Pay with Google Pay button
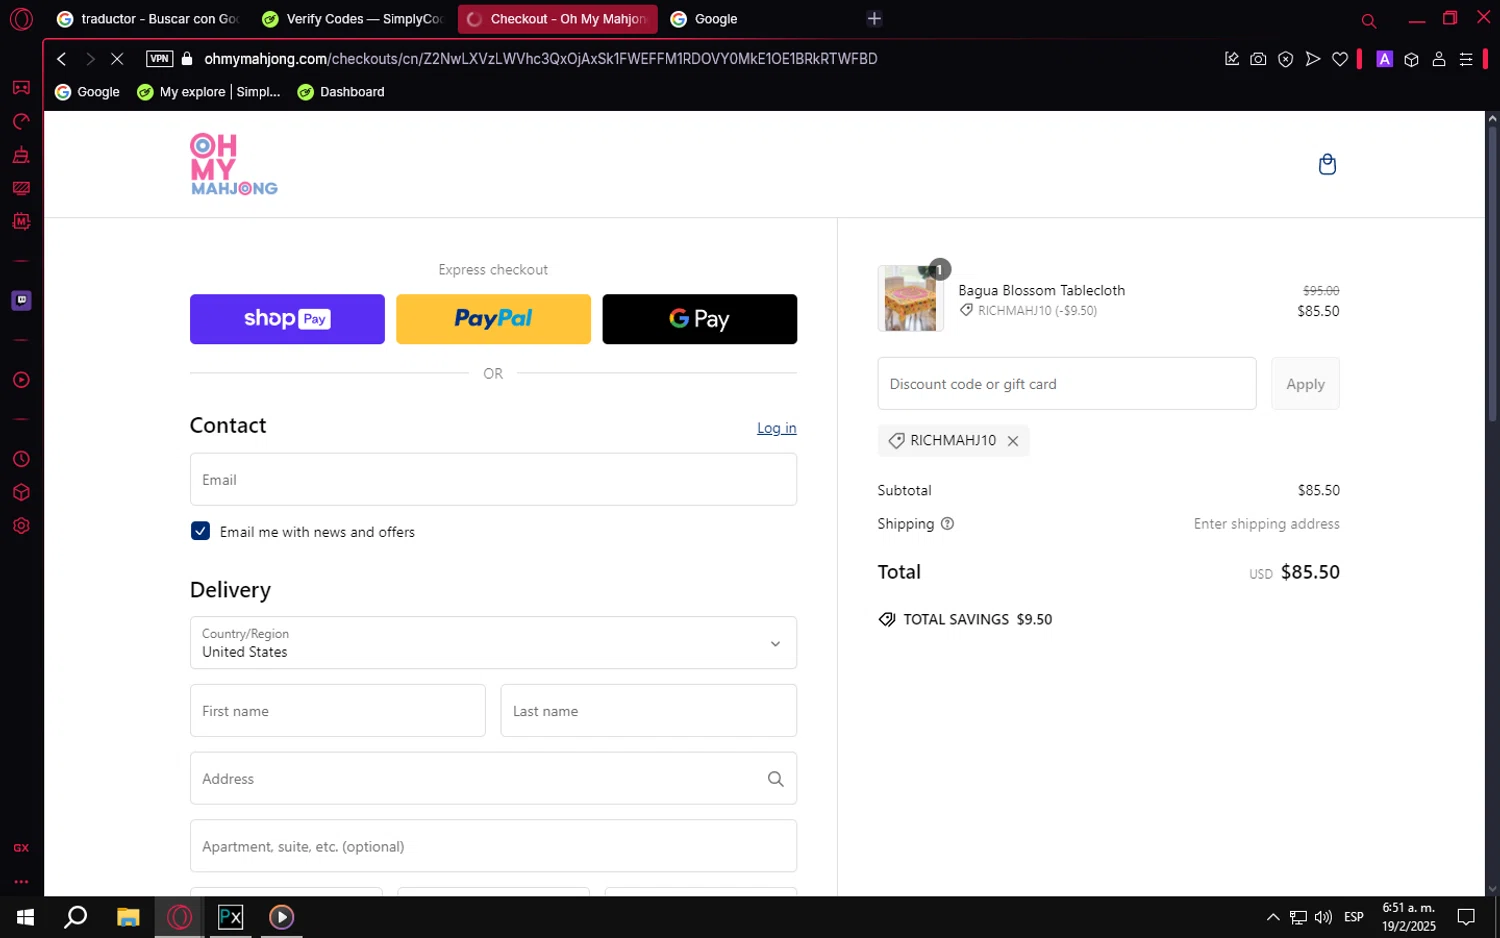The image size is (1500, 938). point(699,319)
